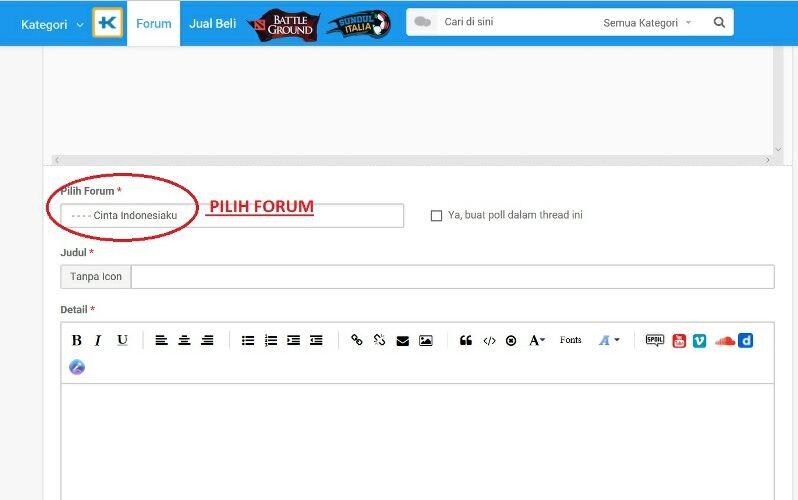Viewport: 798px width, 500px height.
Task: Click into the Cari di sini search field
Action: pos(519,22)
